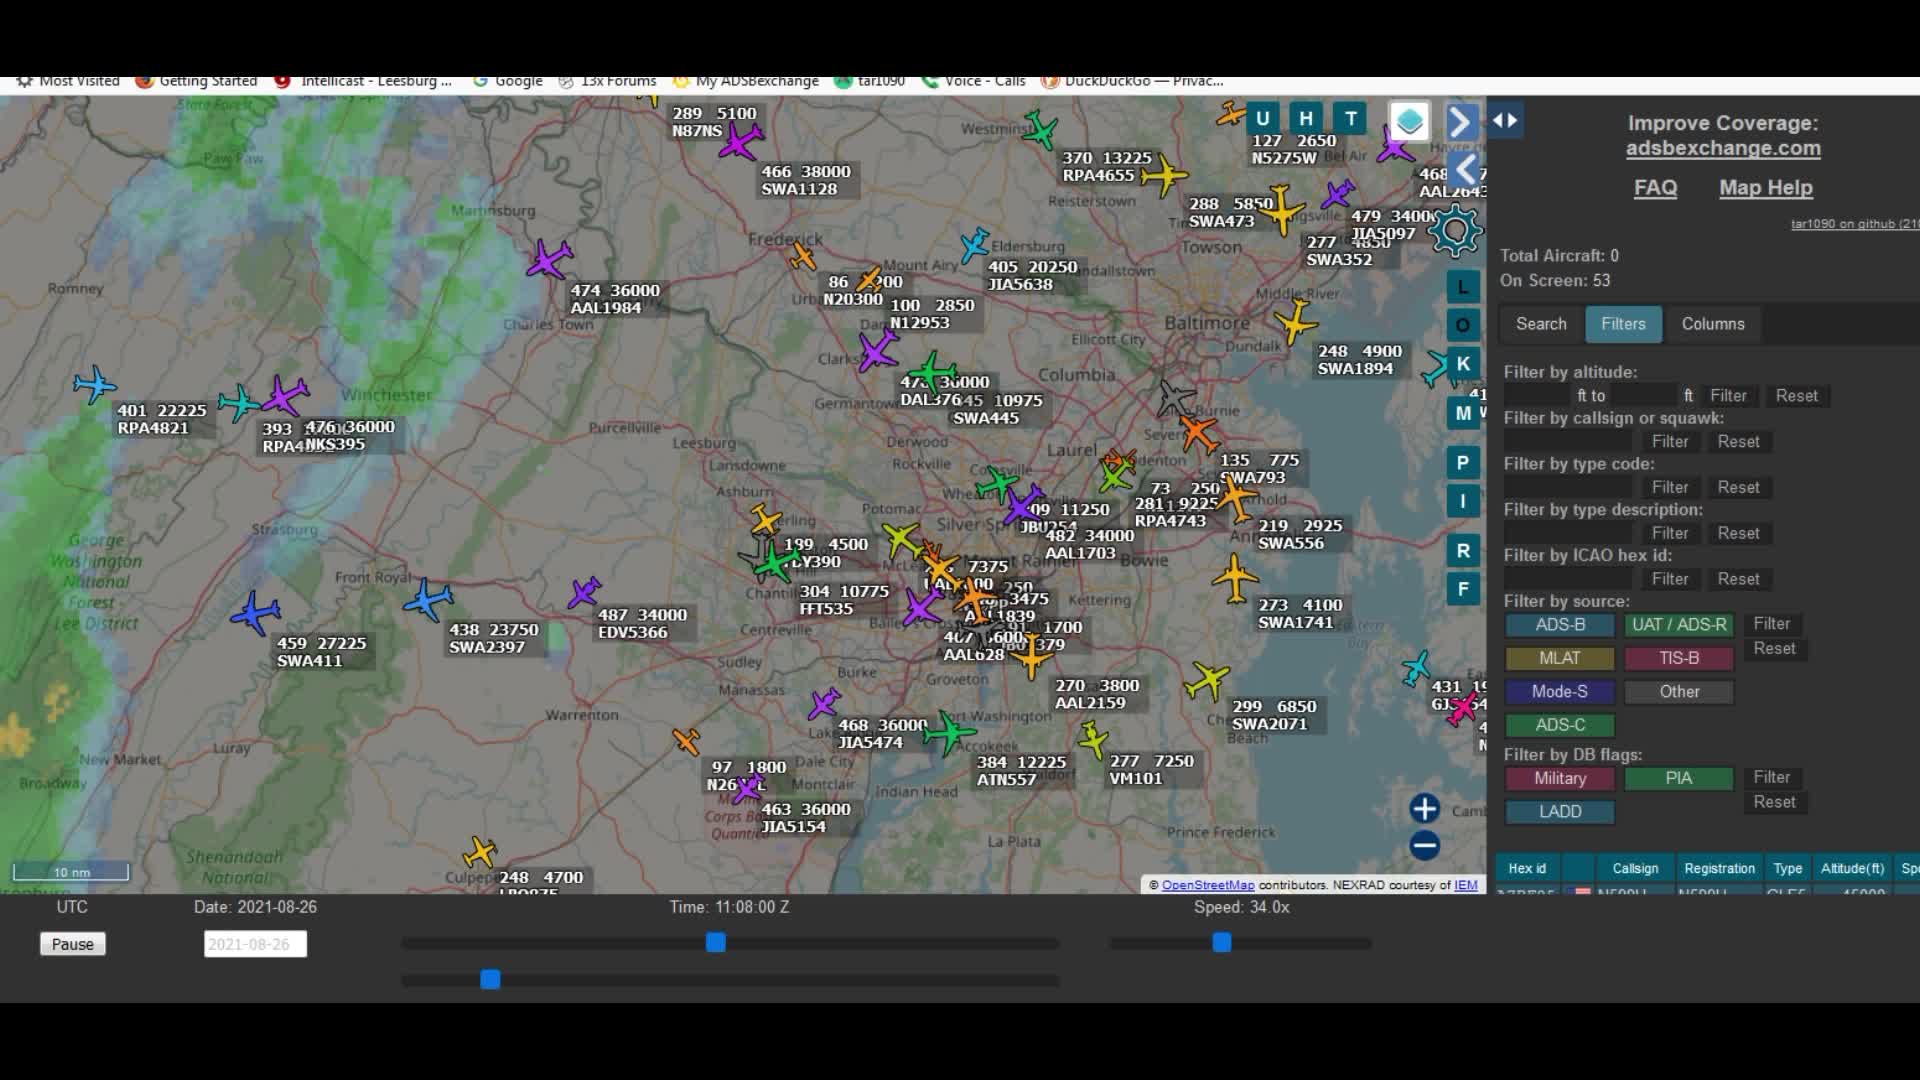Click the replay date input 2021-08-26
1920x1080 pixels.
pyautogui.click(x=255, y=944)
